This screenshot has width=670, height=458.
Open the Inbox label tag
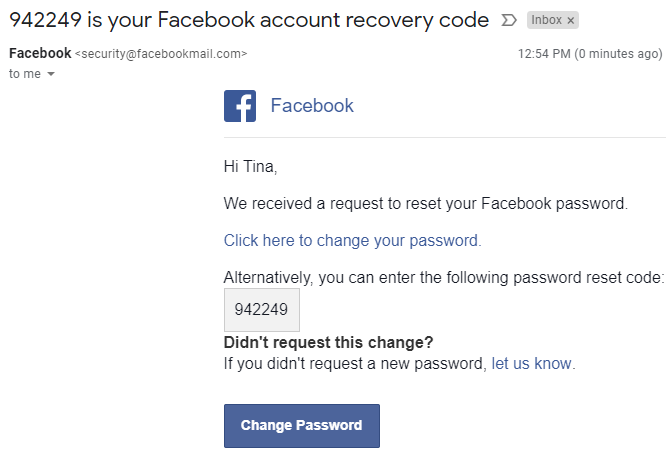pos(546,20)
